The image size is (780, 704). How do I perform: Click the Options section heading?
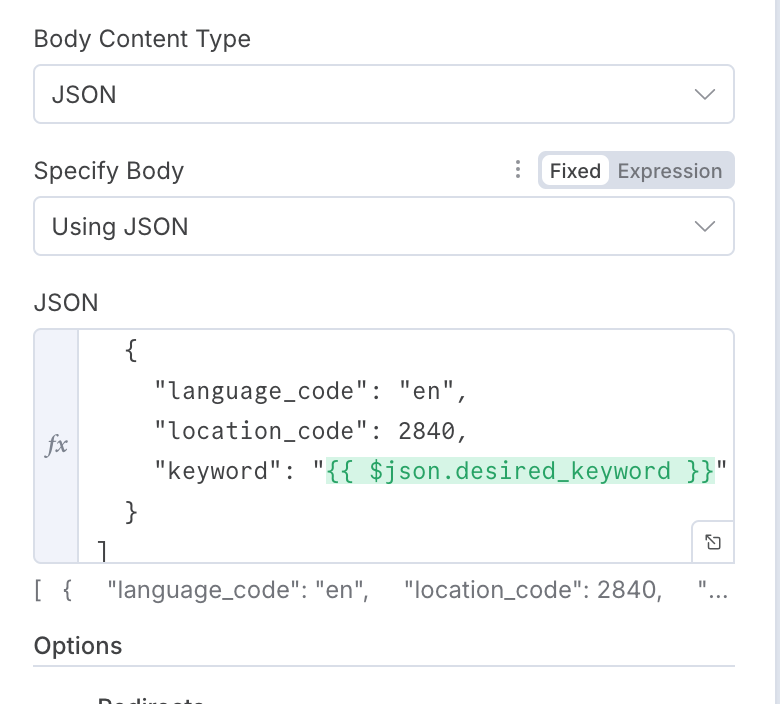click(x=78, y=646)
